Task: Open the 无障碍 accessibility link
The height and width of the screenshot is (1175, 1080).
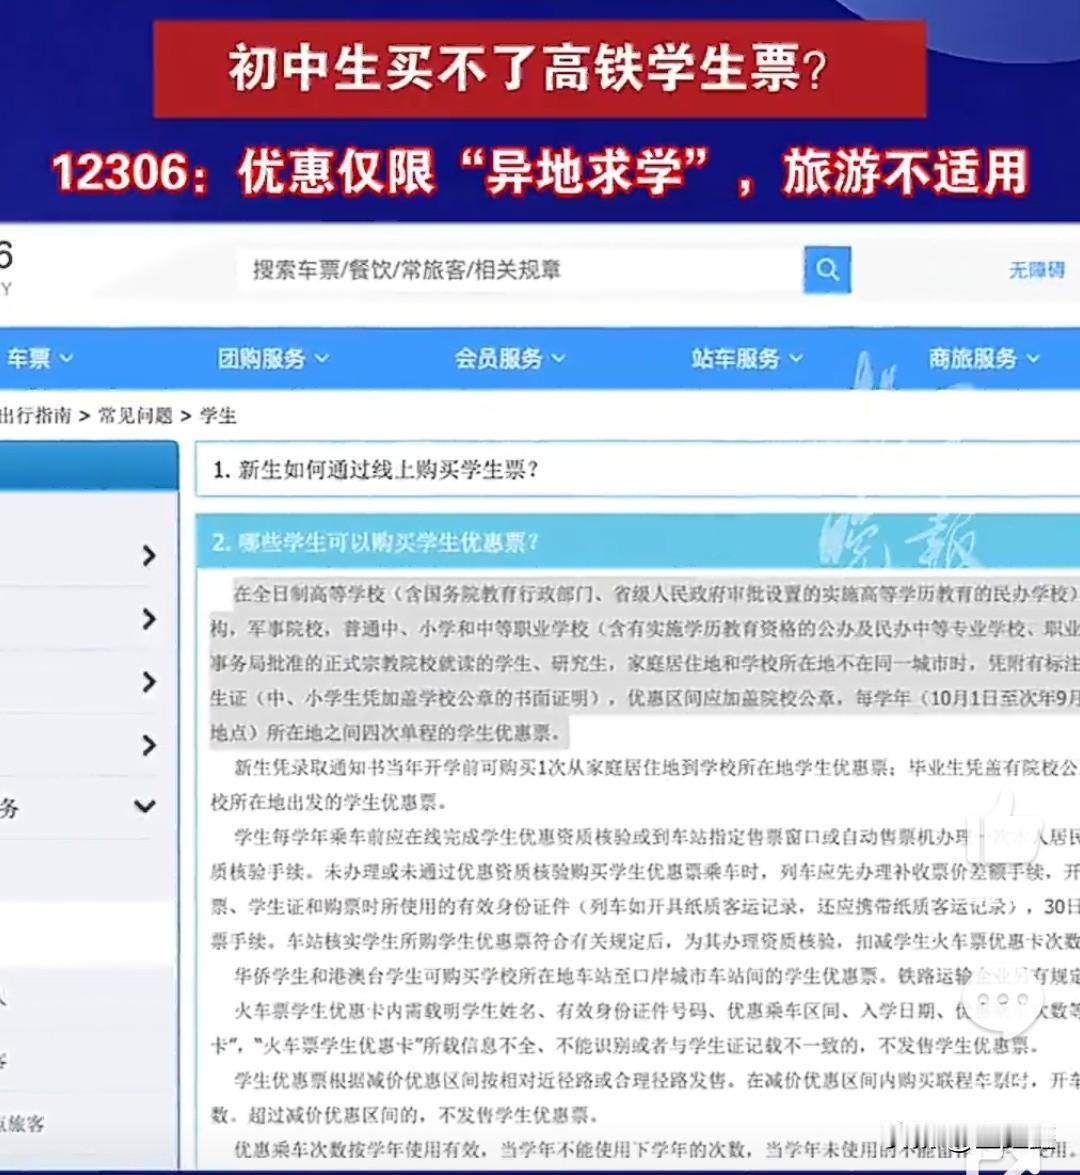Action: point(1037,270)
